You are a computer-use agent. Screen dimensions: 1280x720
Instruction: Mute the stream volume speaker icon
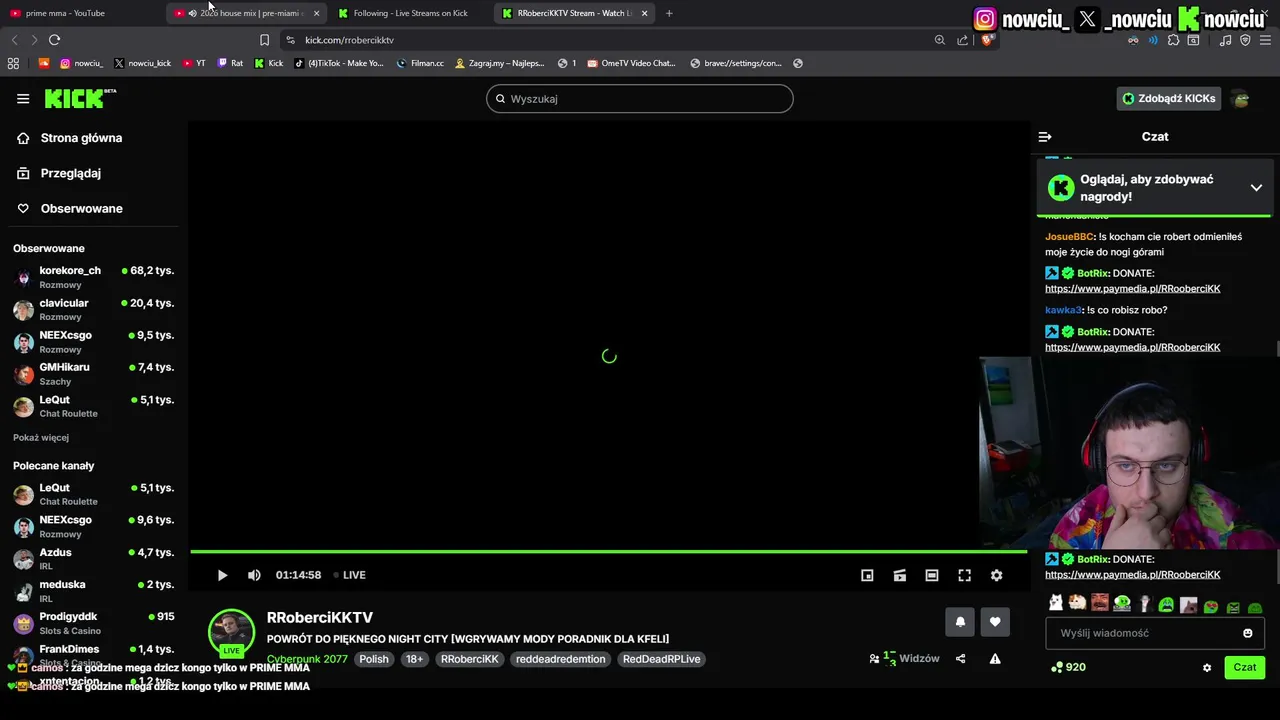(254, 575)
